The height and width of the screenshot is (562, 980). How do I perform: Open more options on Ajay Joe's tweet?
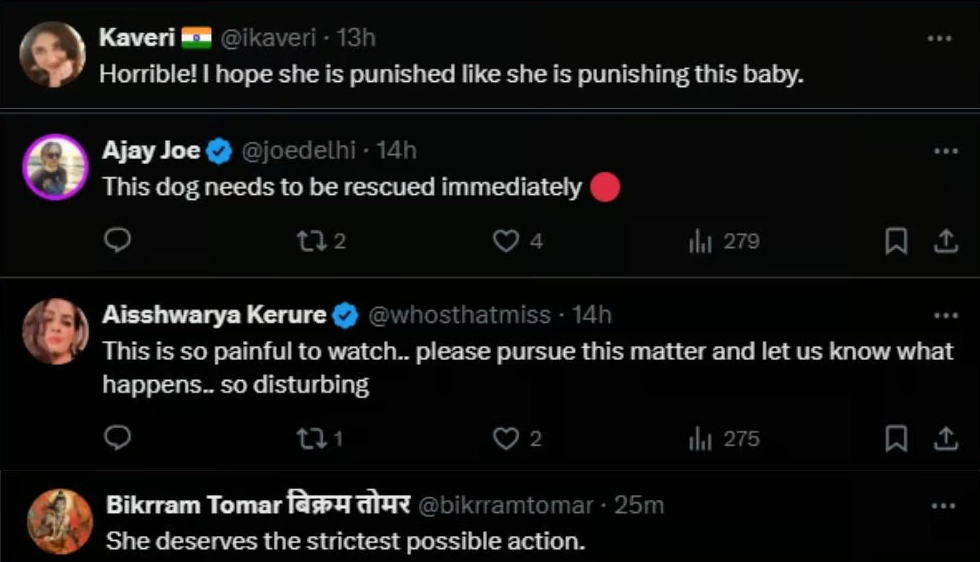pos(945,151)
